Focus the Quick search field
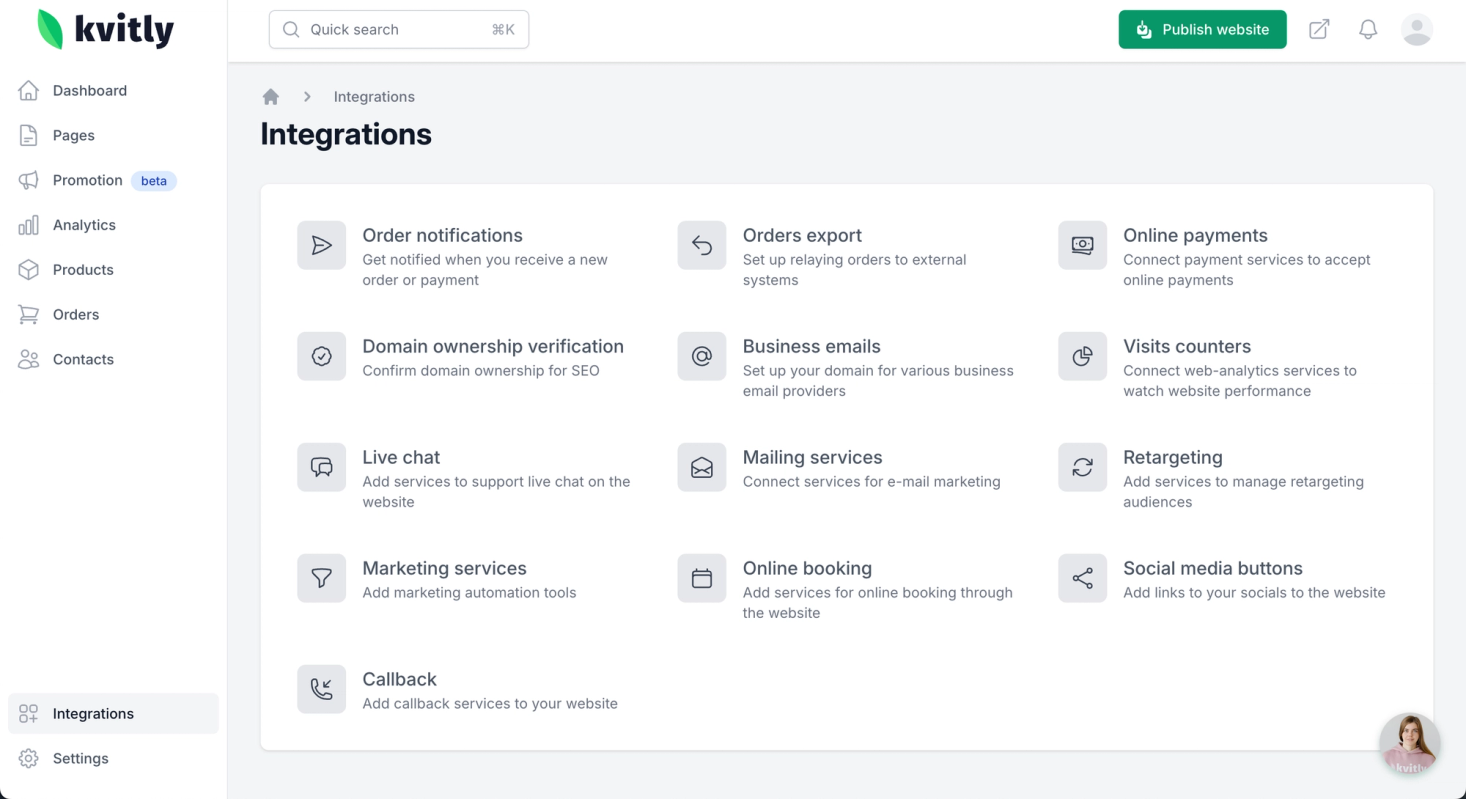This screenshot has height=799, width=1466. click(399, 30)
